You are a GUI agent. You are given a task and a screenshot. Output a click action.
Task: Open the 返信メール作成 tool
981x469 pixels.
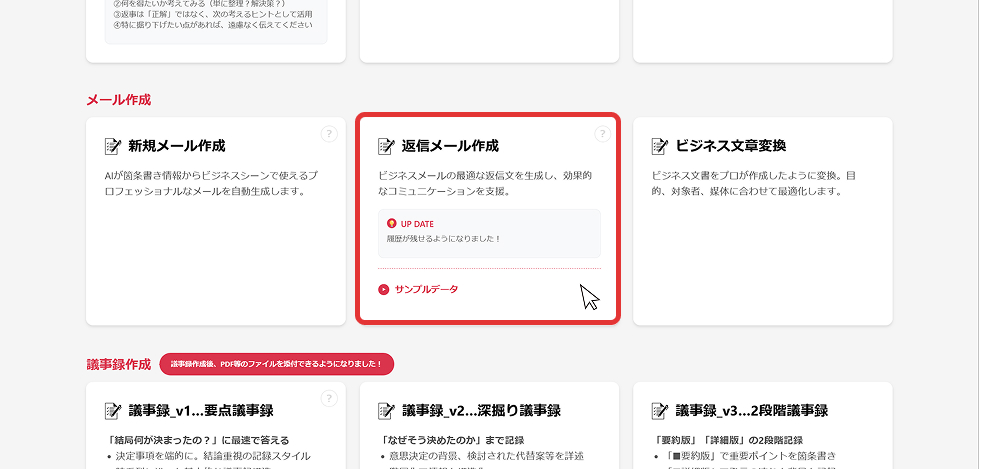tap(449, 146)
